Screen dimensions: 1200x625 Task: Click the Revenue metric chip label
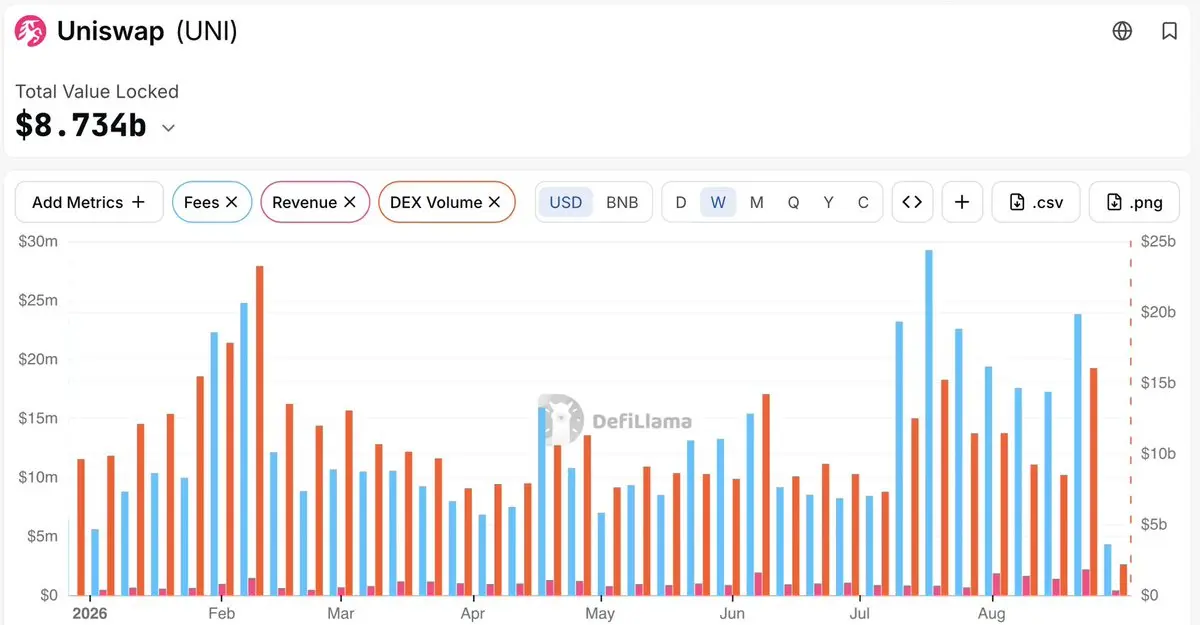[304, 202]
